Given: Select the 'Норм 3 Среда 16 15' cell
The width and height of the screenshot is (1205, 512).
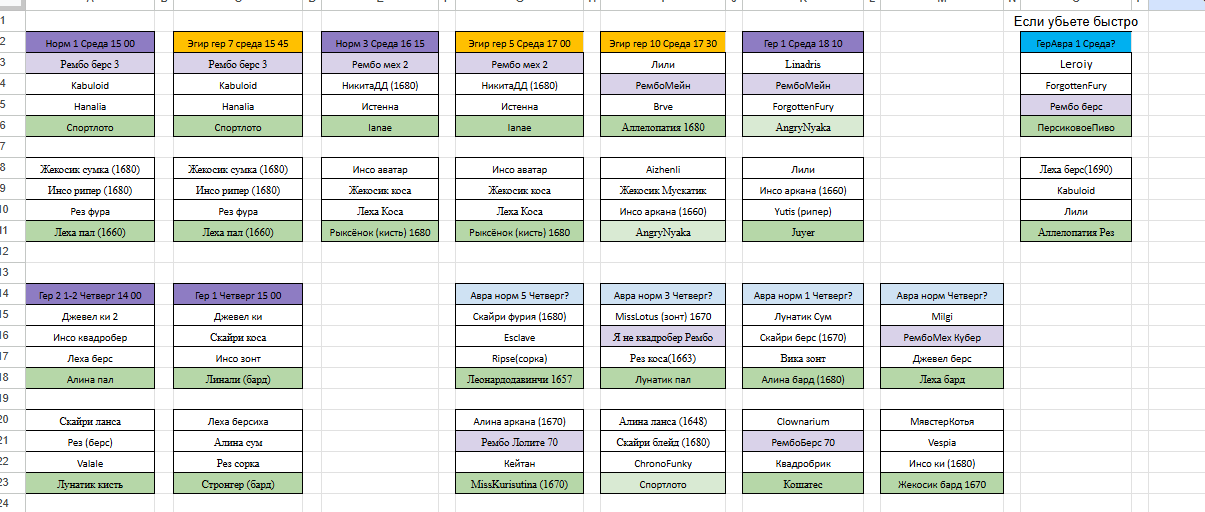Looking at the screenshot, I should (380, 43).
